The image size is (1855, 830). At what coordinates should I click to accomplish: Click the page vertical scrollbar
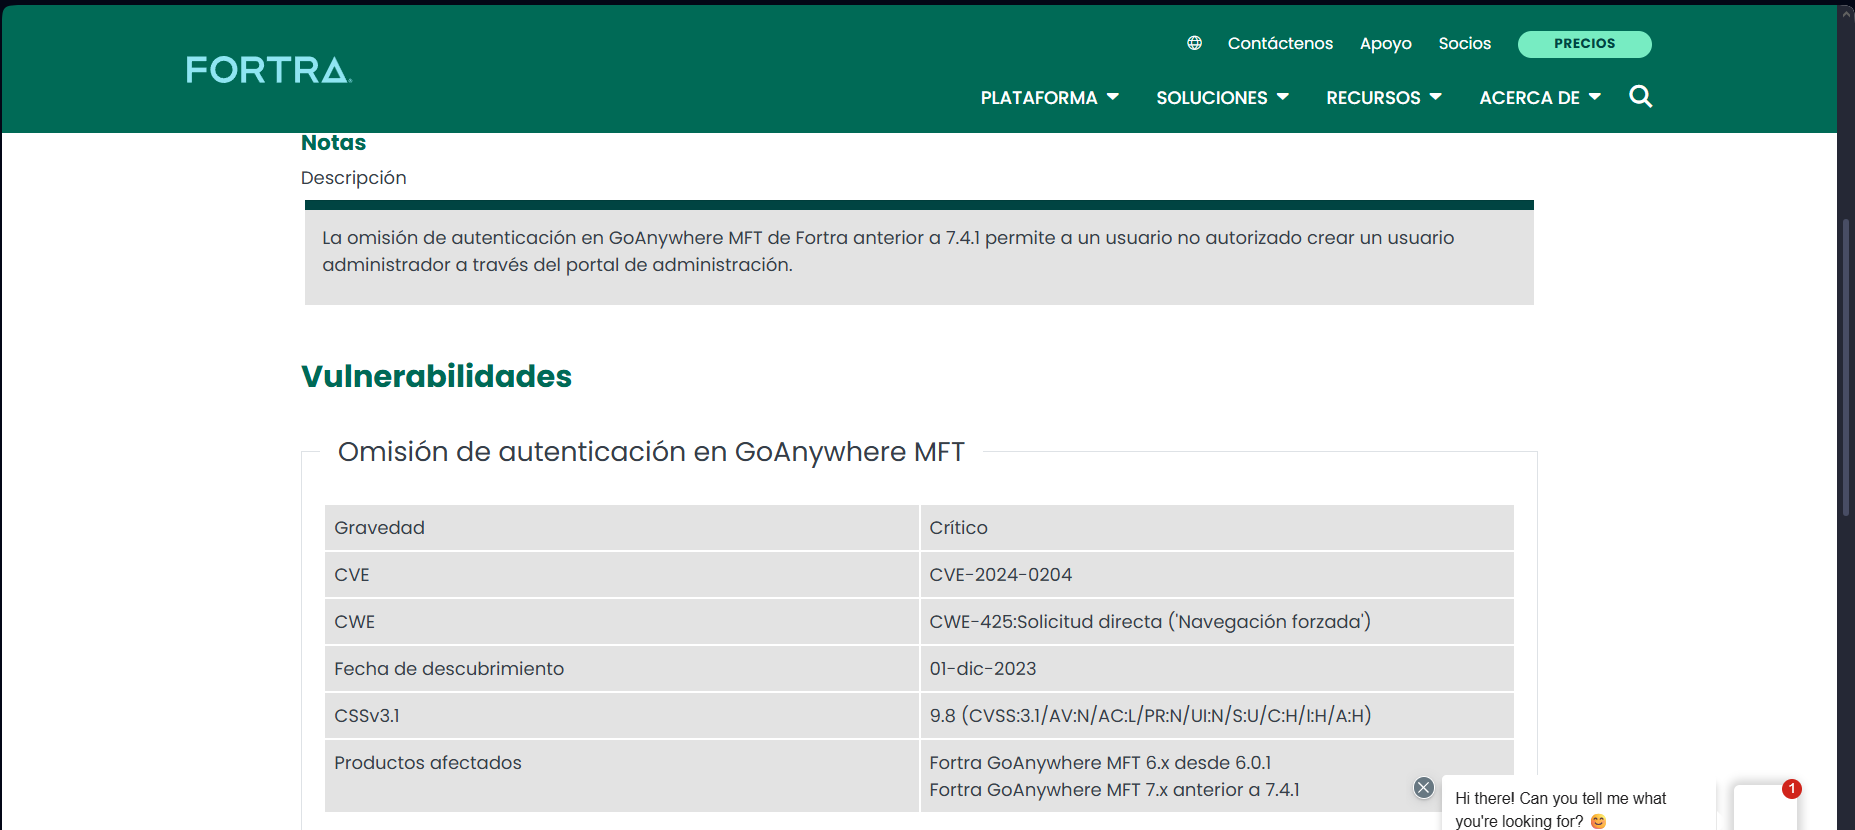tap(1846, 366)
